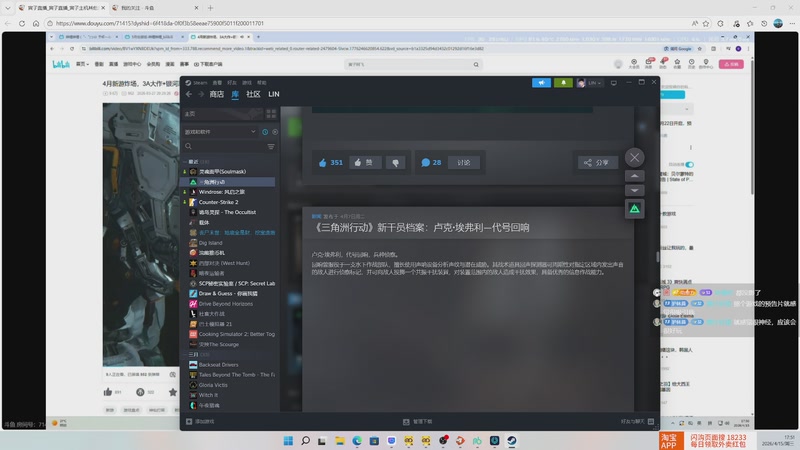Open File Explorer from taskbar
This screenshot has width=800, height=450.
(x=340, y=441)
